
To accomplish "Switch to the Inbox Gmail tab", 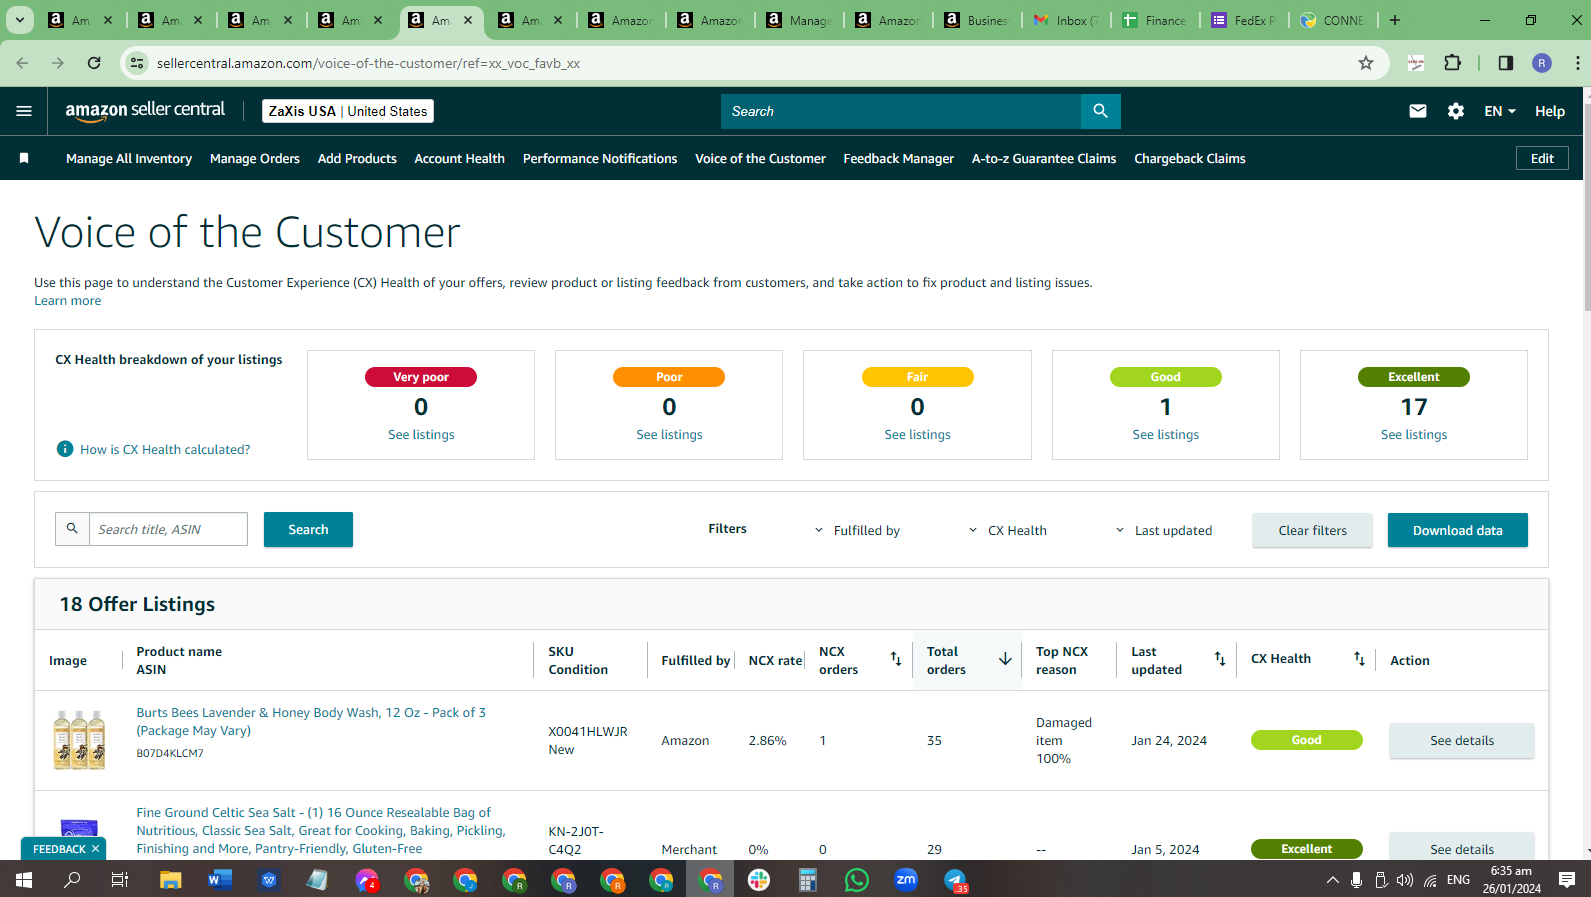I will click(x=1066, y=20).
